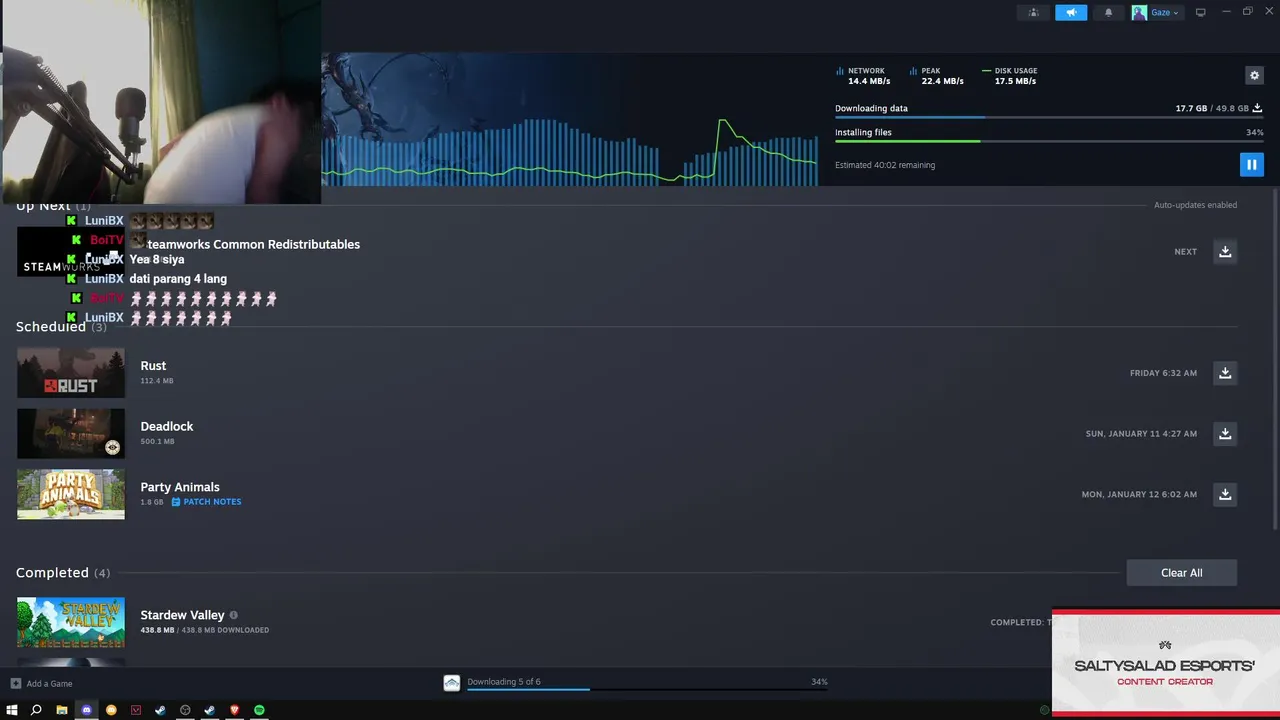This screenshot has height=720, width=1280.
Task: Open OBS Studio from taskbar
Action: coord(185,710)
